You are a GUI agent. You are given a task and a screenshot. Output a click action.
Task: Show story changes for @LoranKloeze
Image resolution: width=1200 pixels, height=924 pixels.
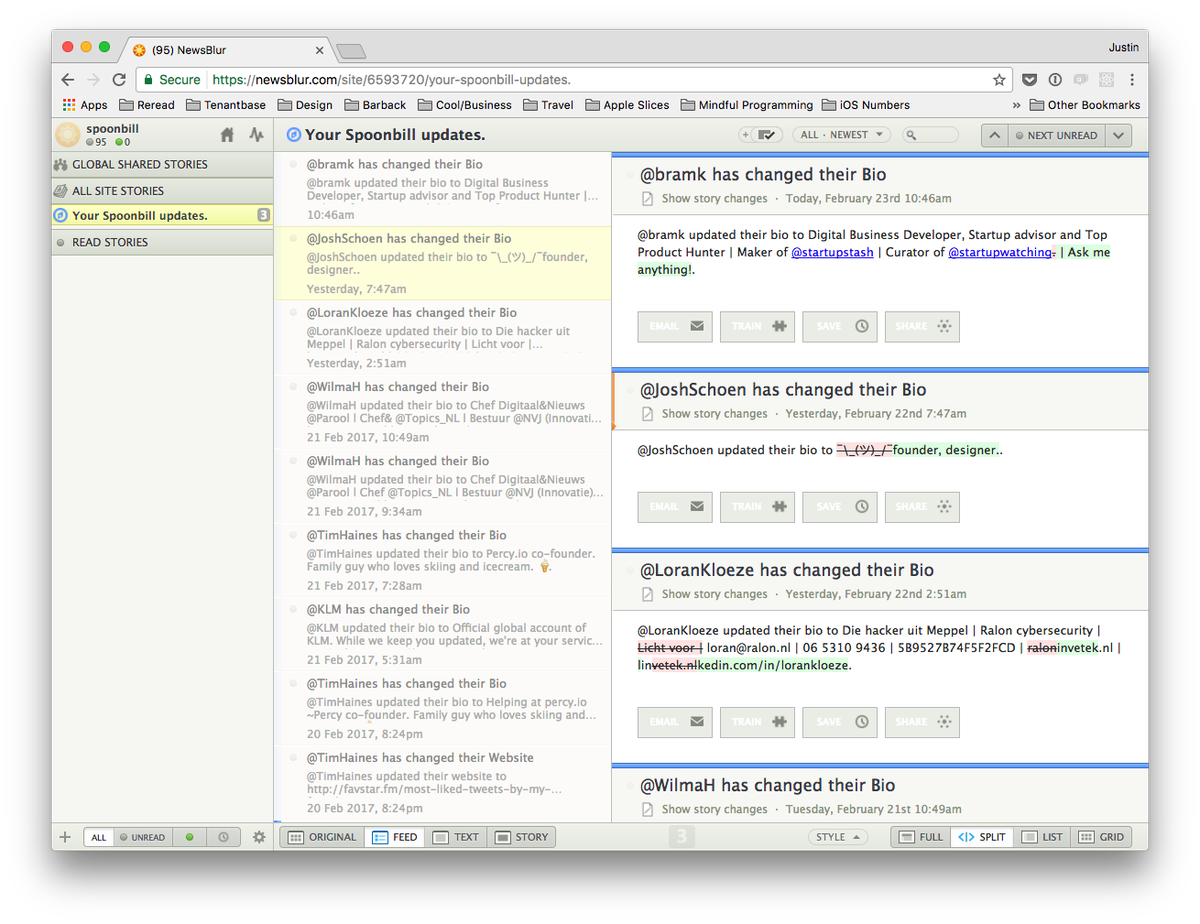[714, 594]
